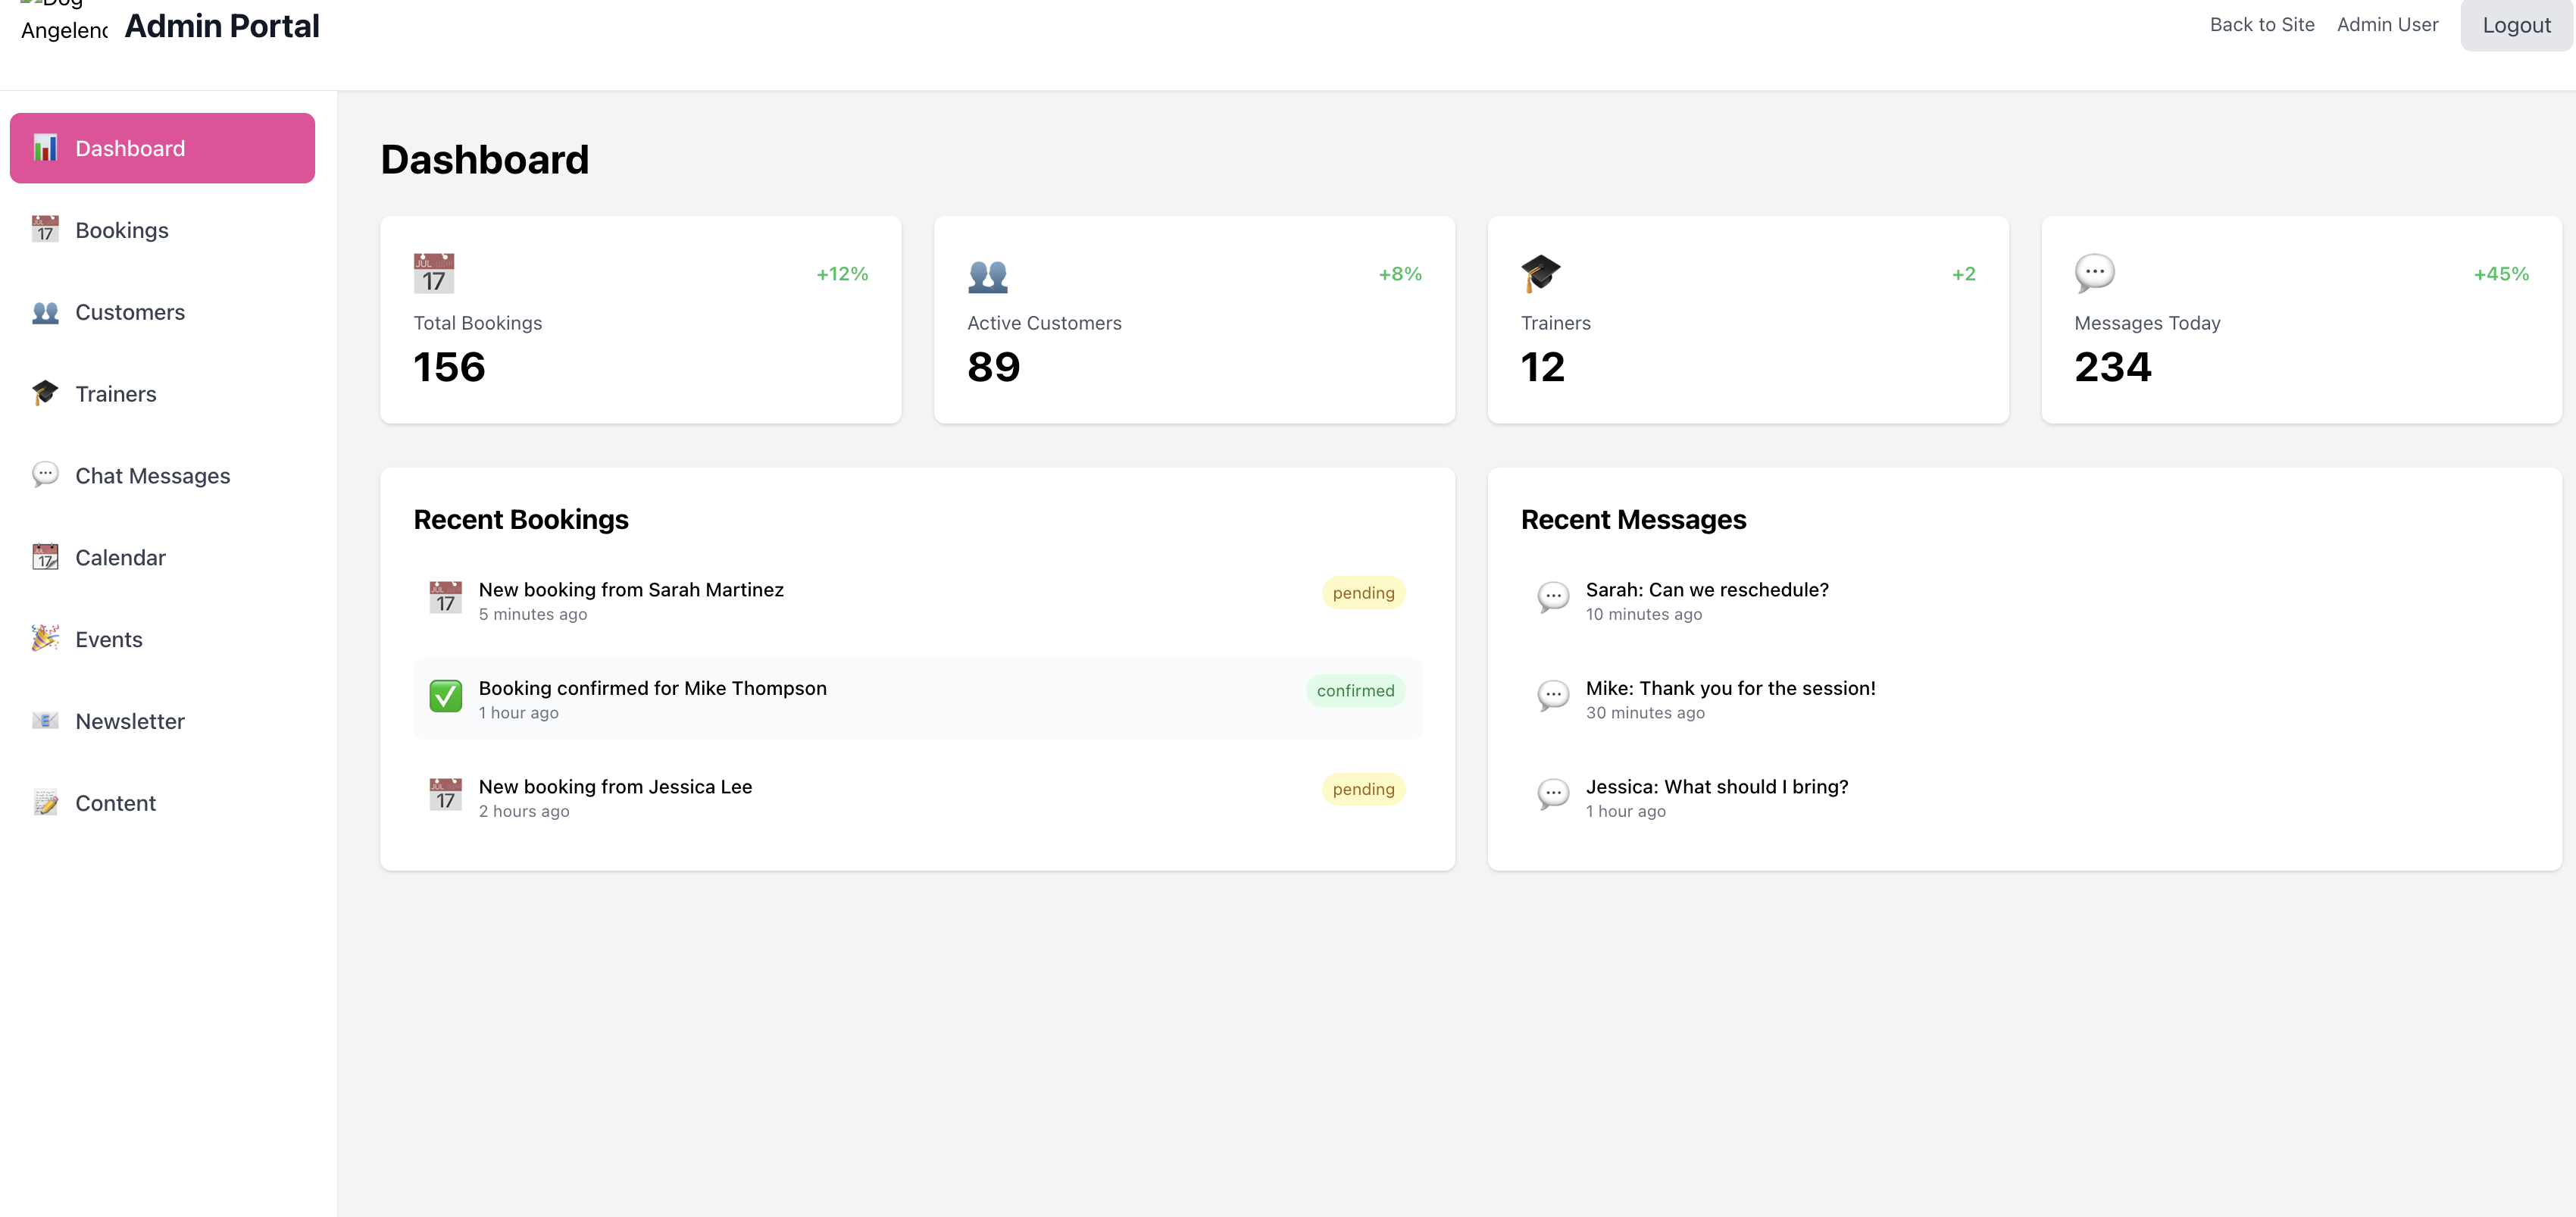Click the Content memo icon in sidebar

tap(45, 803)
